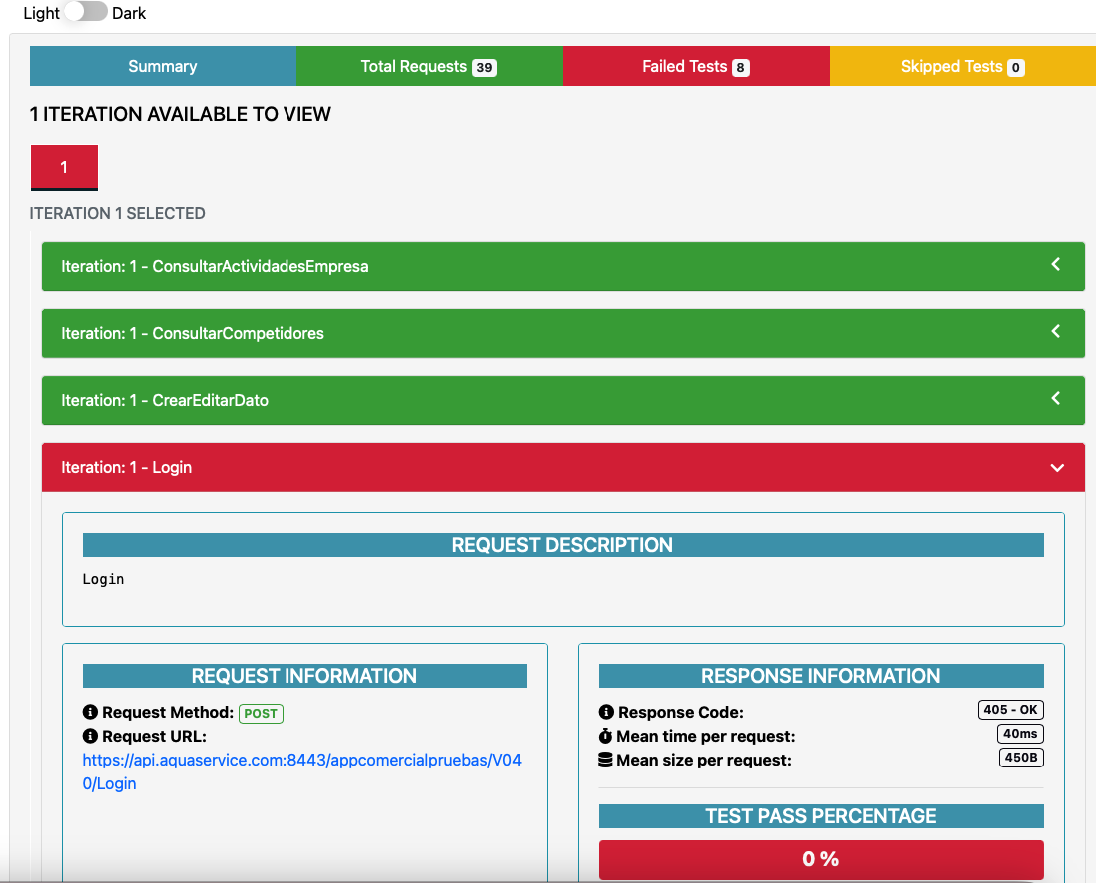Open the aquaservice Login request URL
This screenshot has height=883, width=1096.
coord(301,771)
